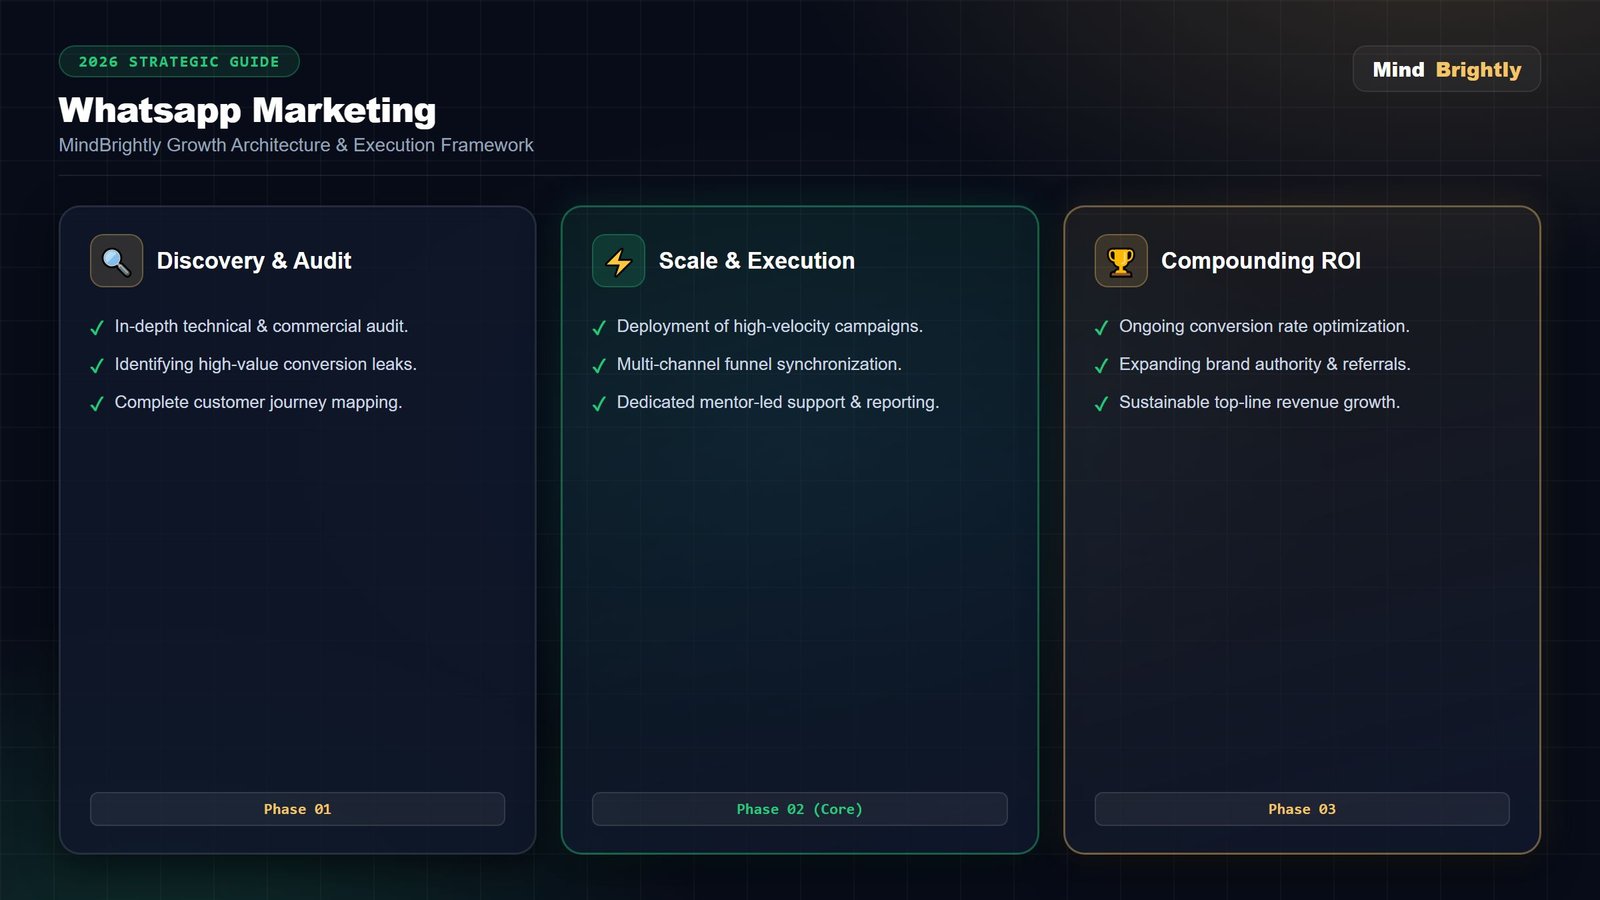
Task: Click checkmark beside Multi-channel funnel synchronization
Action: (x=599, y=366)
